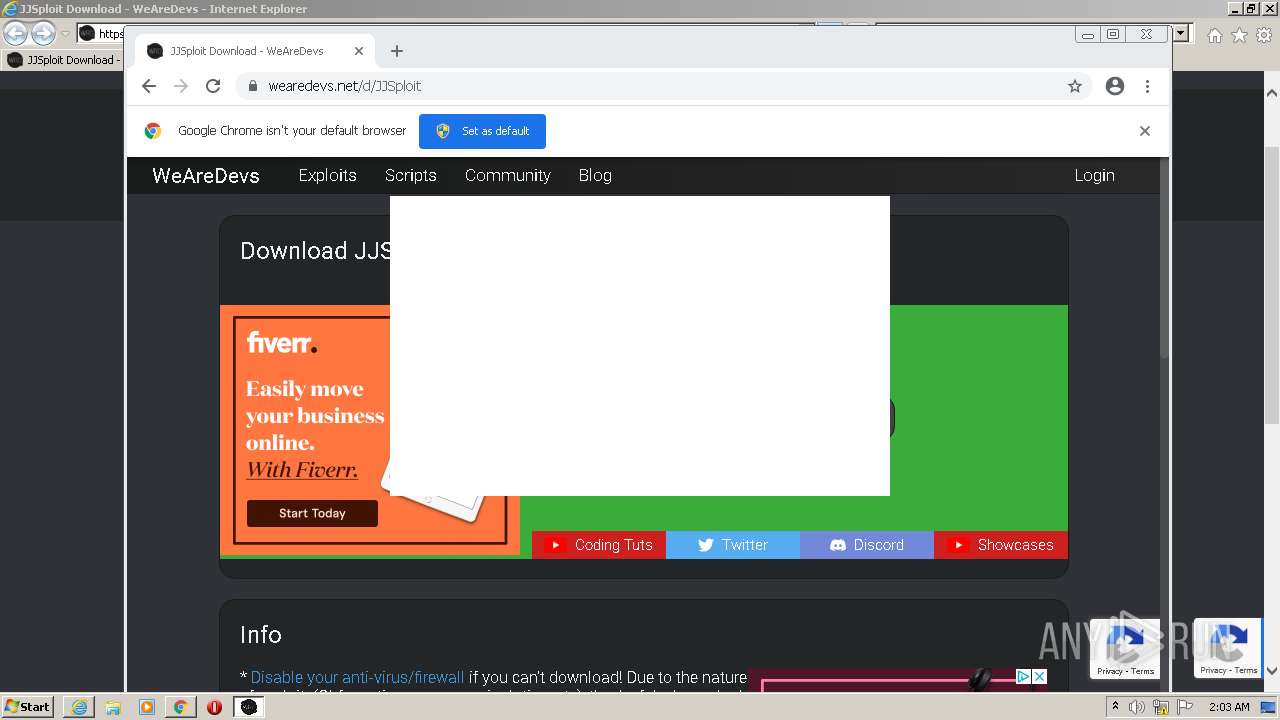The height and width of the screenshot is (720, 1280).
Task: Click up arrow of Internet Explorer scrollbar
Action: click(x=1272, y=94)
